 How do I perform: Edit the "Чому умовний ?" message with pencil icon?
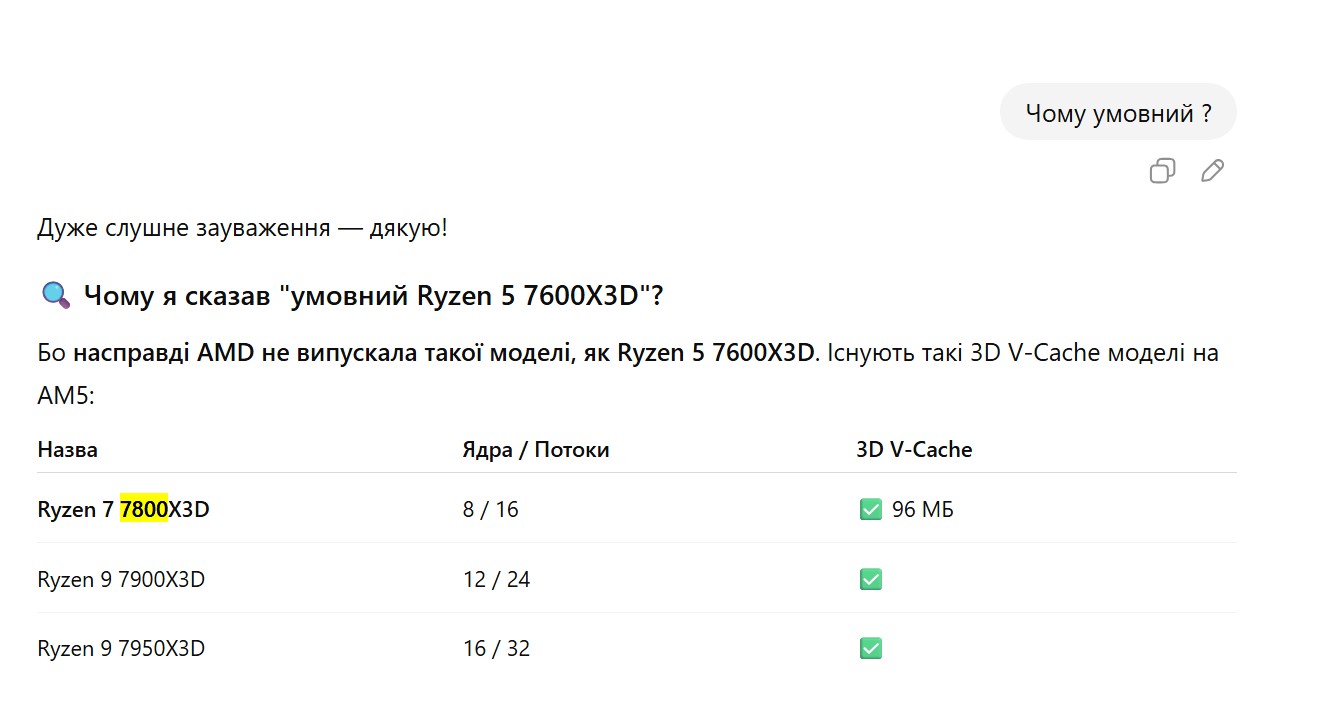[1212, 171]
